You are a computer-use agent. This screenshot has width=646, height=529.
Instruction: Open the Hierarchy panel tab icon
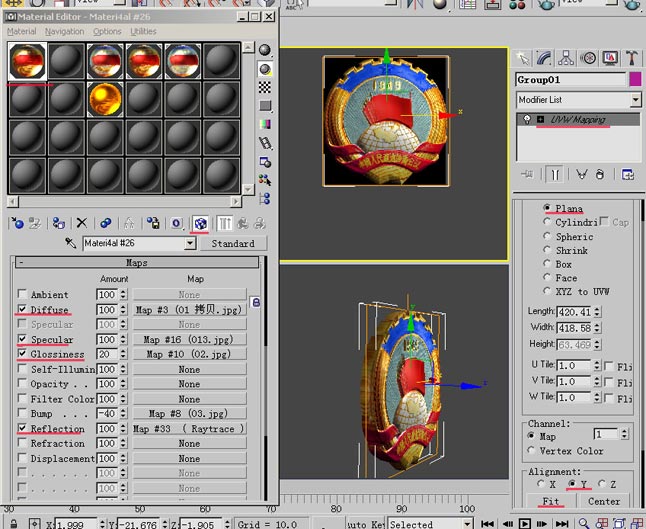pos(566,59)
